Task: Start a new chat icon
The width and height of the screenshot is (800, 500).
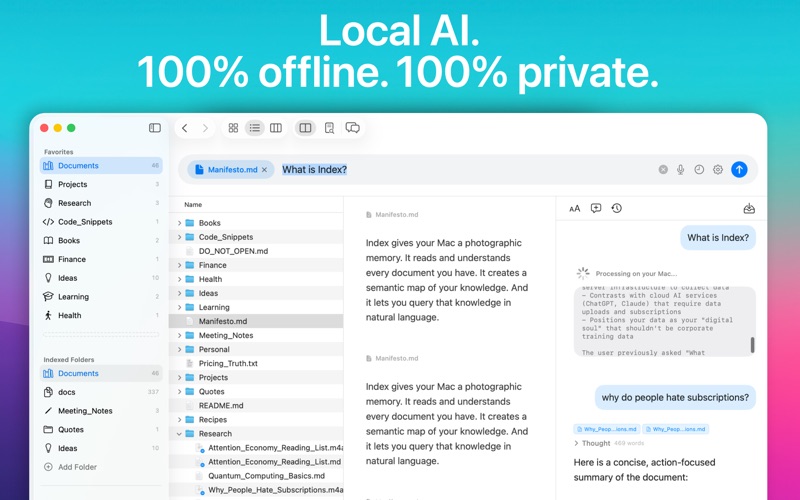Action: pos(595,208)
